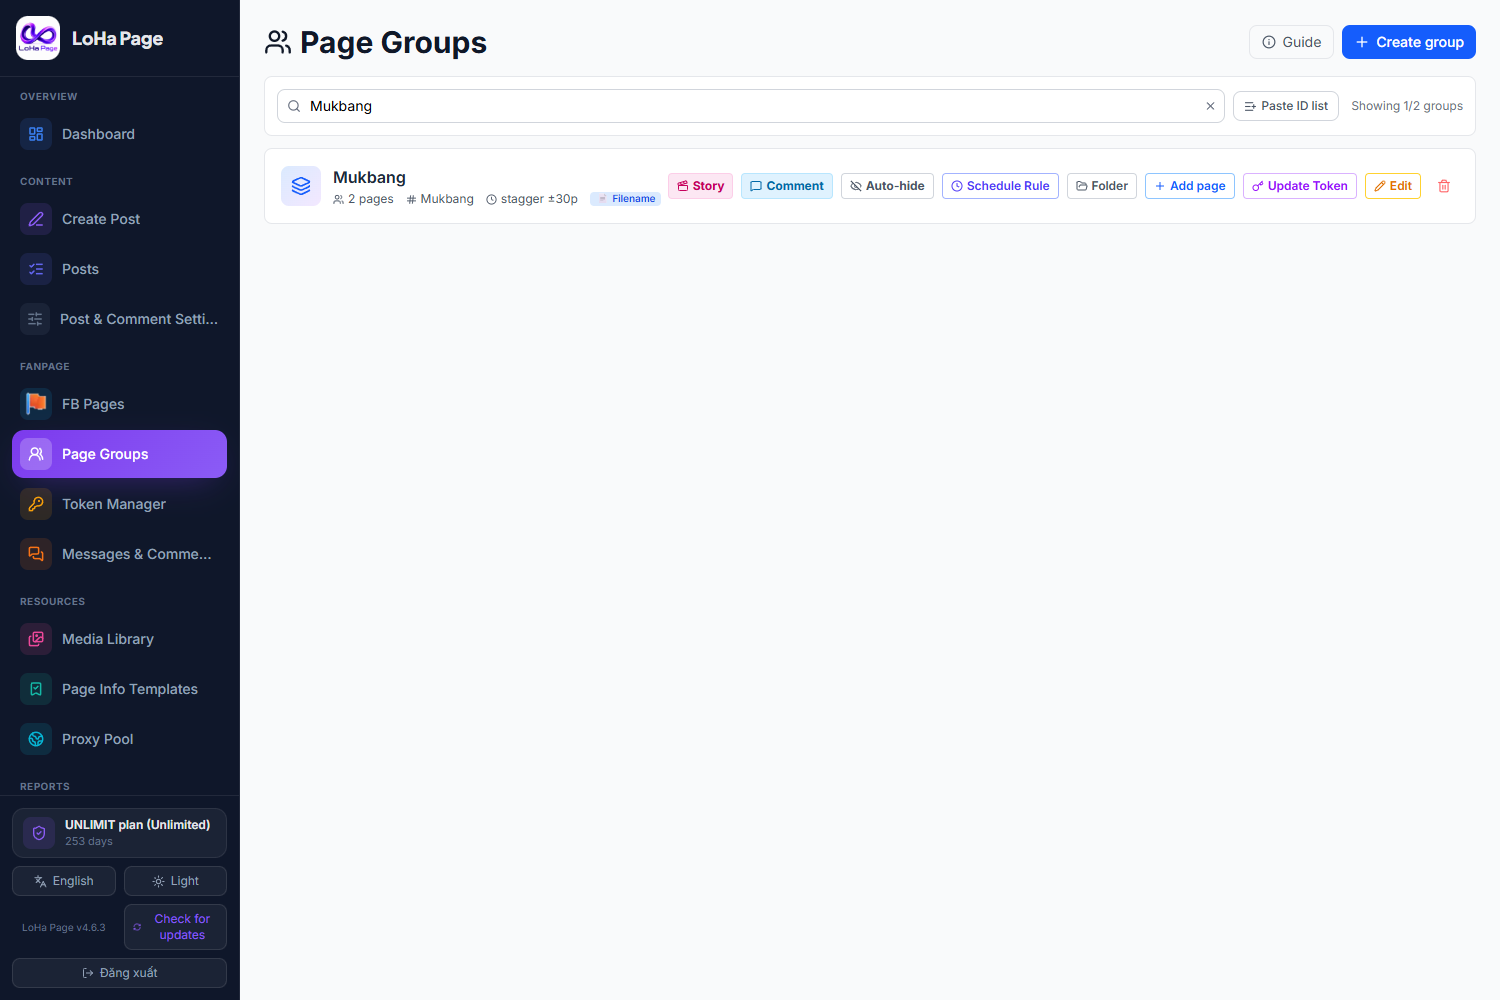This screenshot has height=1000, width=1500.
Task: Click the Mukbang group layers icon
Action: pyautogui.click(x=301, y=186)
